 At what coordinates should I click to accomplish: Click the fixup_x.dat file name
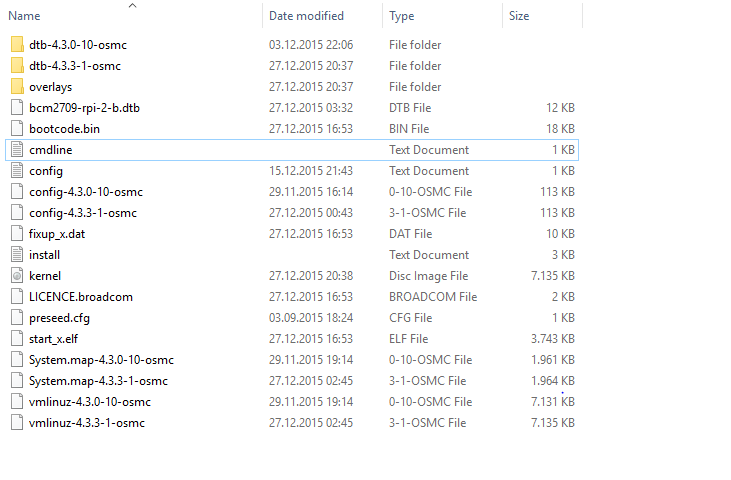57,234
